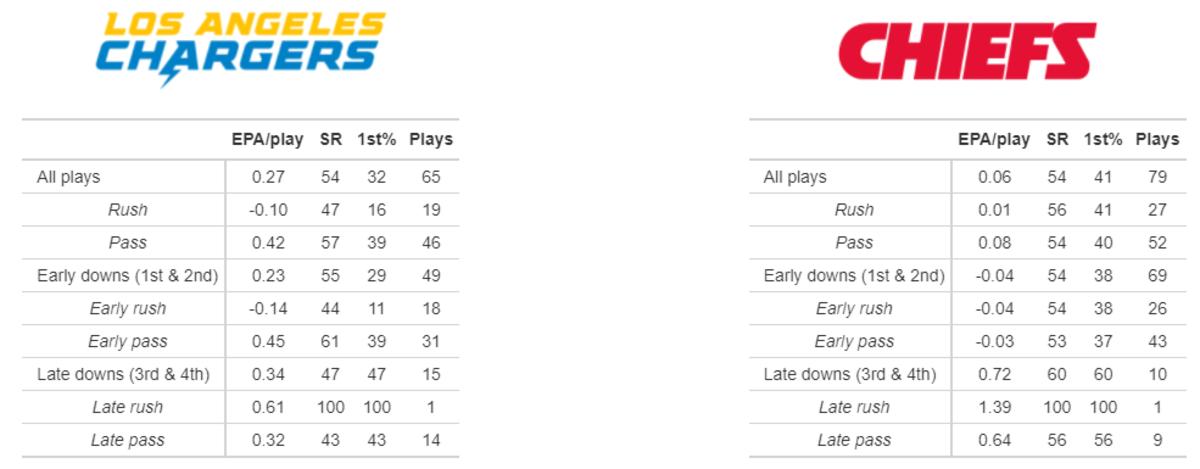Click the Chargers Early rush EPA value -0.14
Image resolution: width=1200 pixels, height=469 pixels.
coord(266,309)
